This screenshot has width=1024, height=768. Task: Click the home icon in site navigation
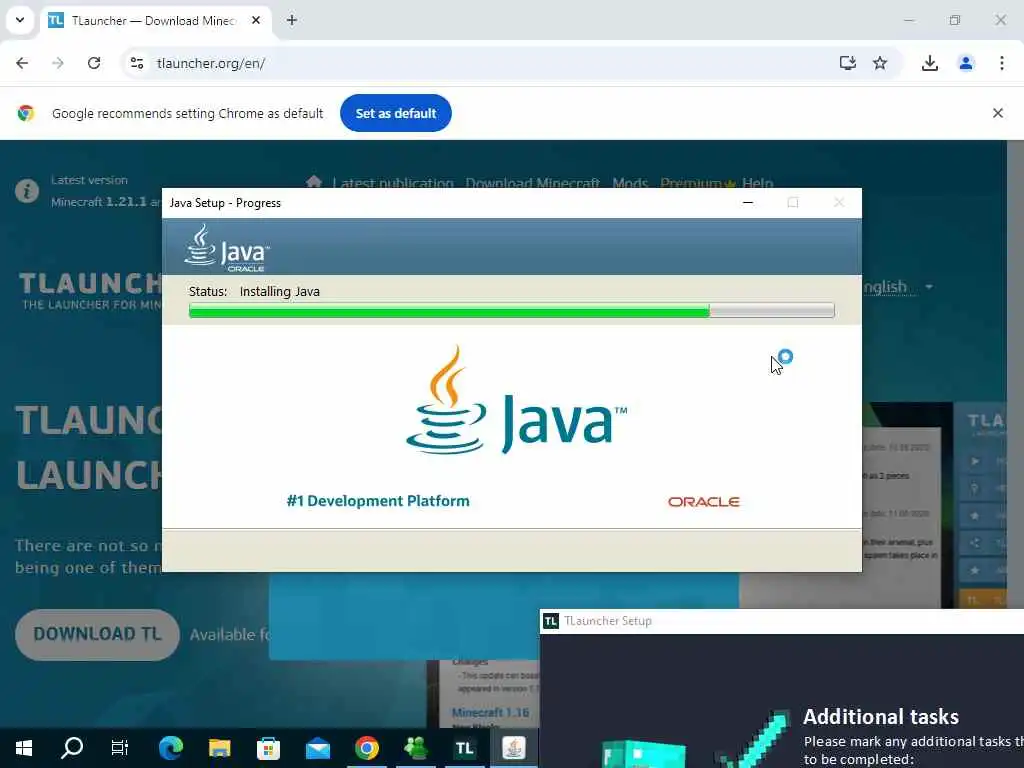click(x=314, y=182)
